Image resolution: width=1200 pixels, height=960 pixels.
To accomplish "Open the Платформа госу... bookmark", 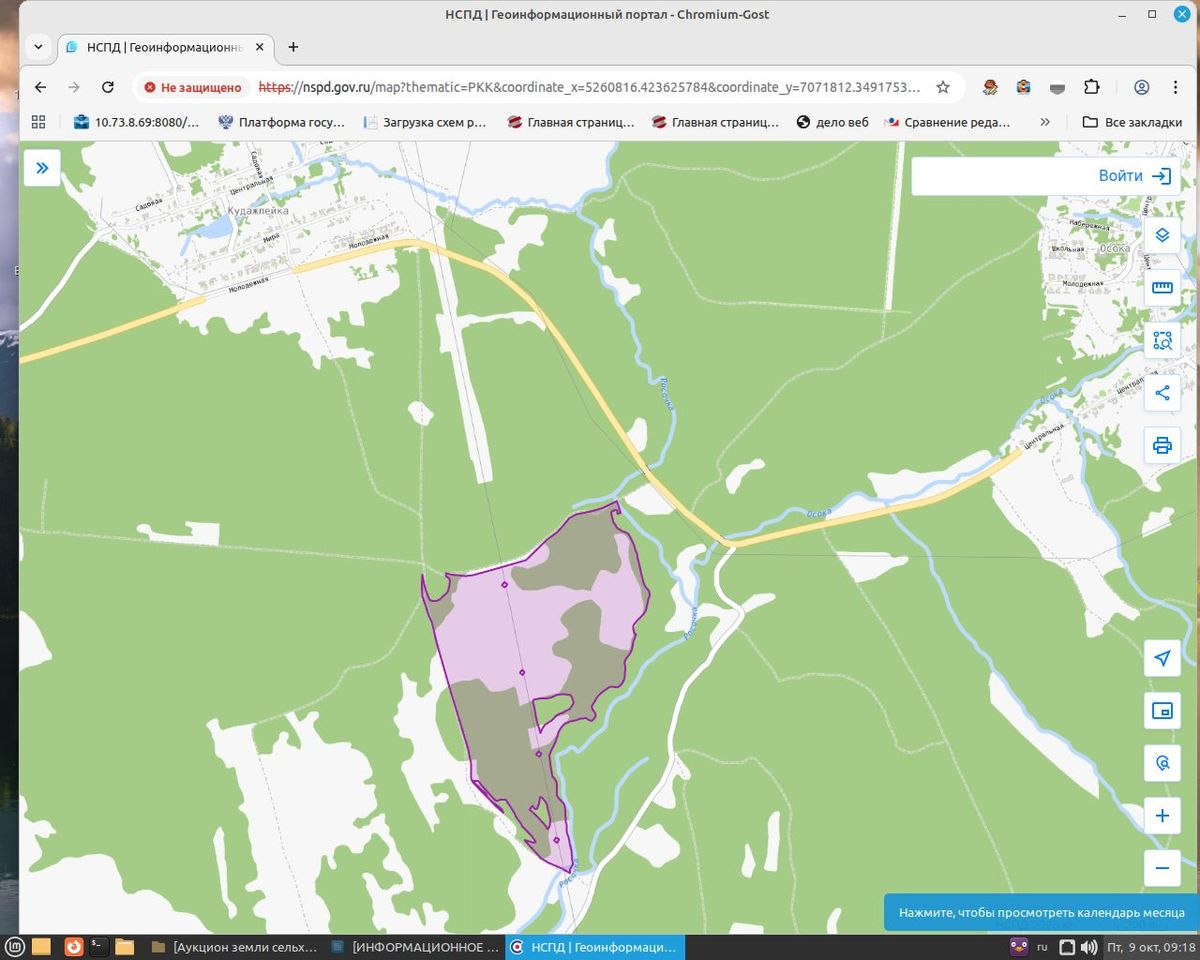I will click(x=281, y=122).
